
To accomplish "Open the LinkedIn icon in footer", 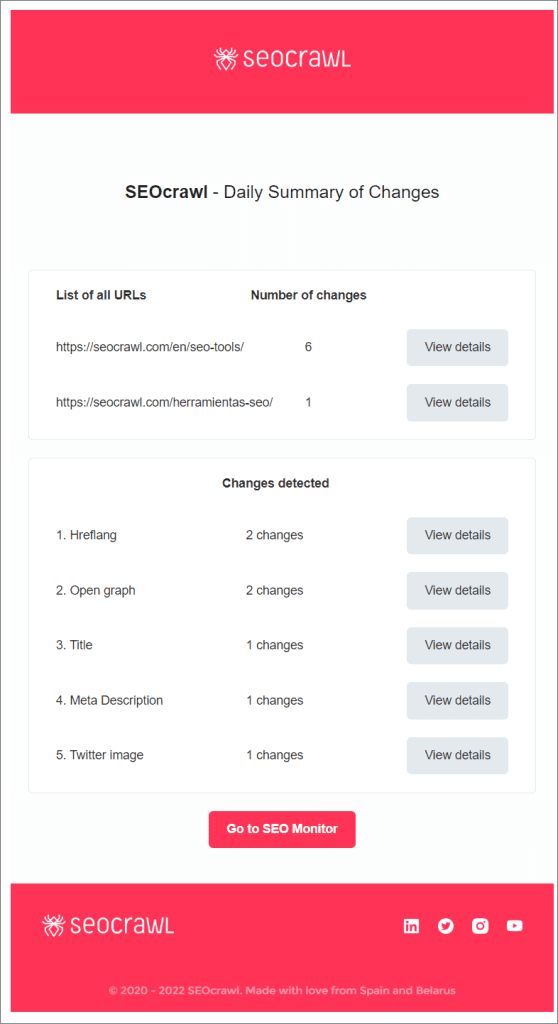I will click(x=411, y=925).
